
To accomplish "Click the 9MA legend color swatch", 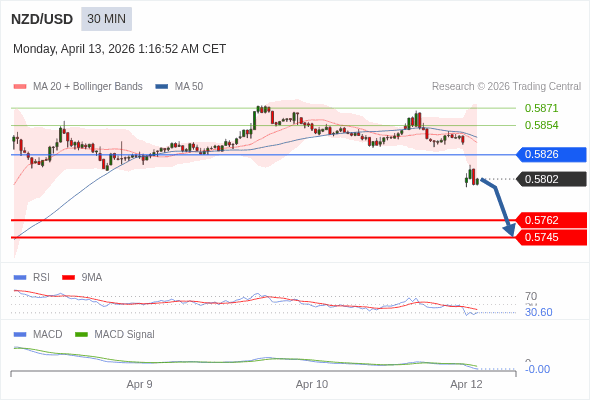I will pos(68,278).
